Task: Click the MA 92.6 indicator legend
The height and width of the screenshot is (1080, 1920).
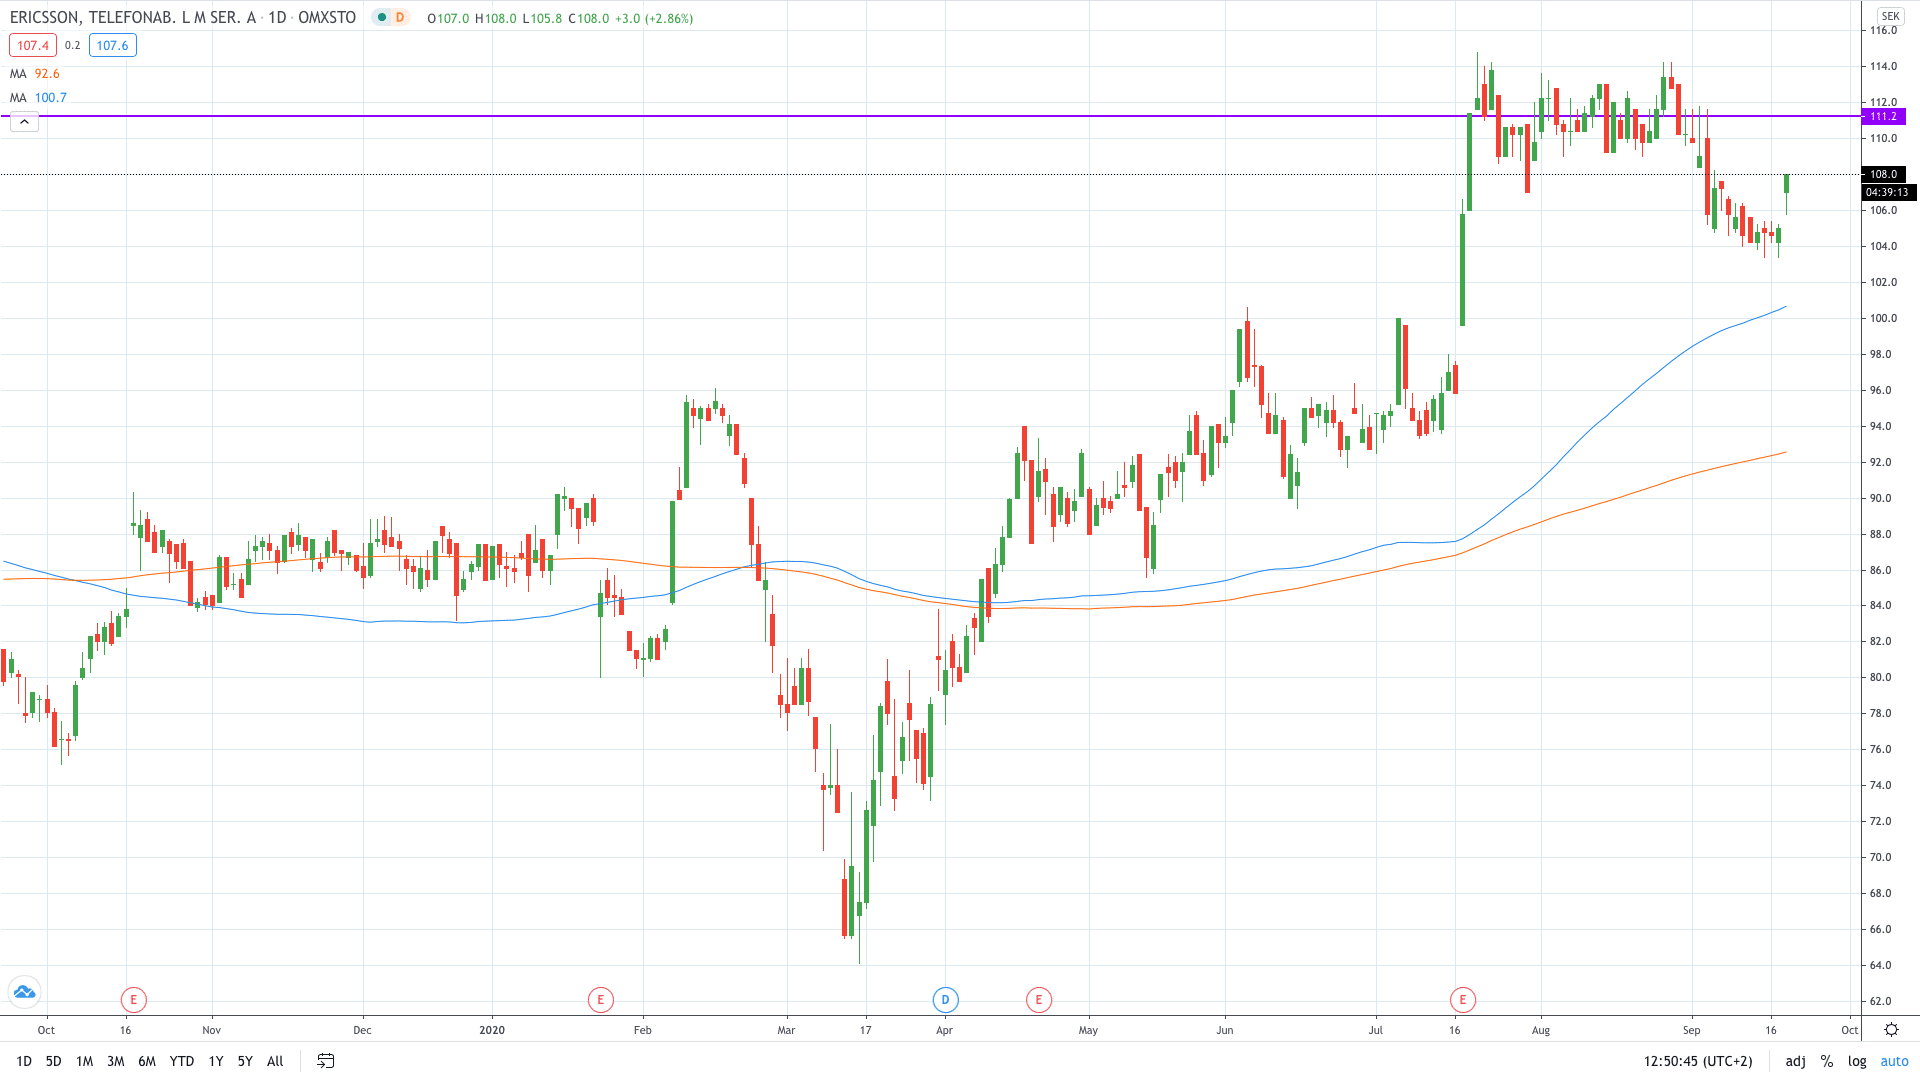Action: [35, 74]
